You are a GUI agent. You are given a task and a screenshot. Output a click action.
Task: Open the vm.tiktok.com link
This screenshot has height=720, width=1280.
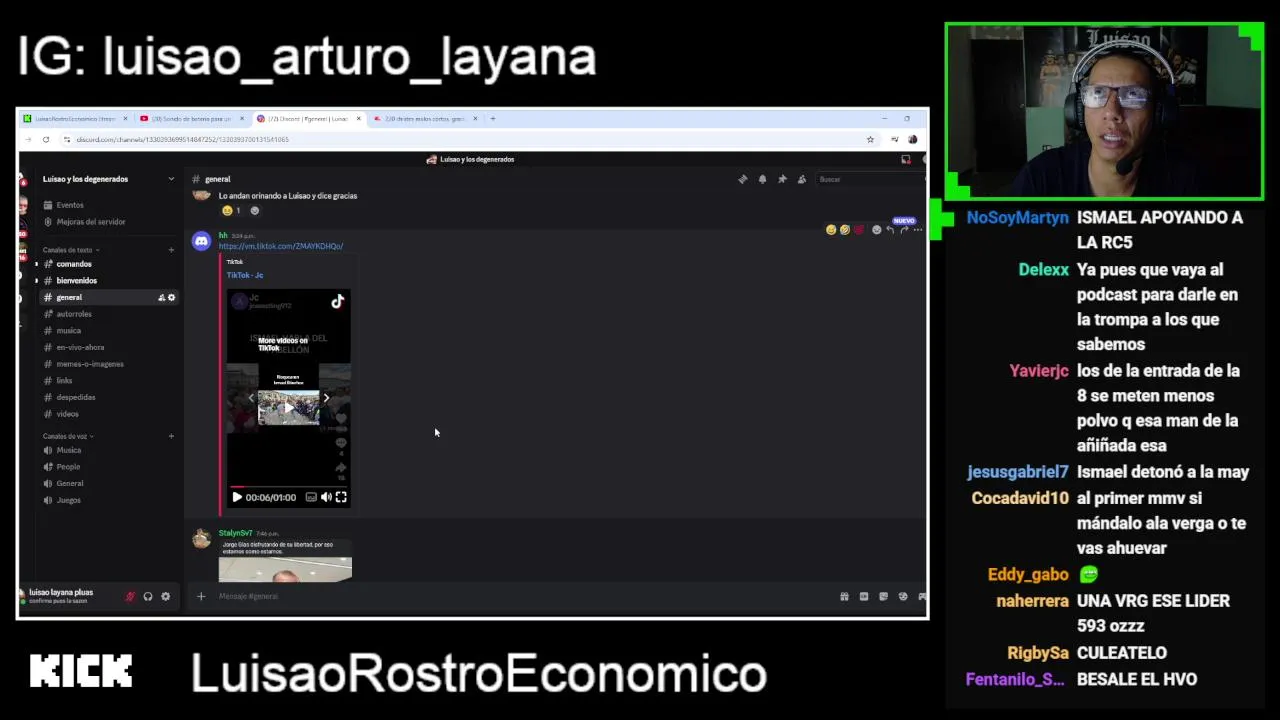pyautogui.click(x=281, y=246)
